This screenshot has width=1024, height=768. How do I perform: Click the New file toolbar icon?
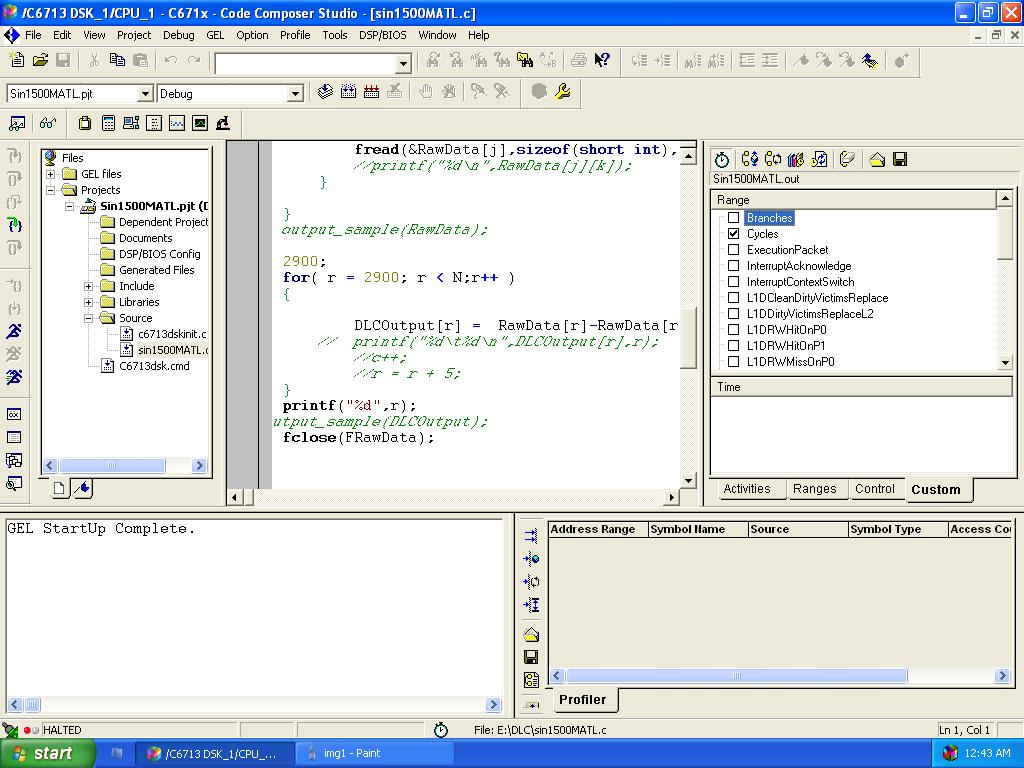(17, 60)
